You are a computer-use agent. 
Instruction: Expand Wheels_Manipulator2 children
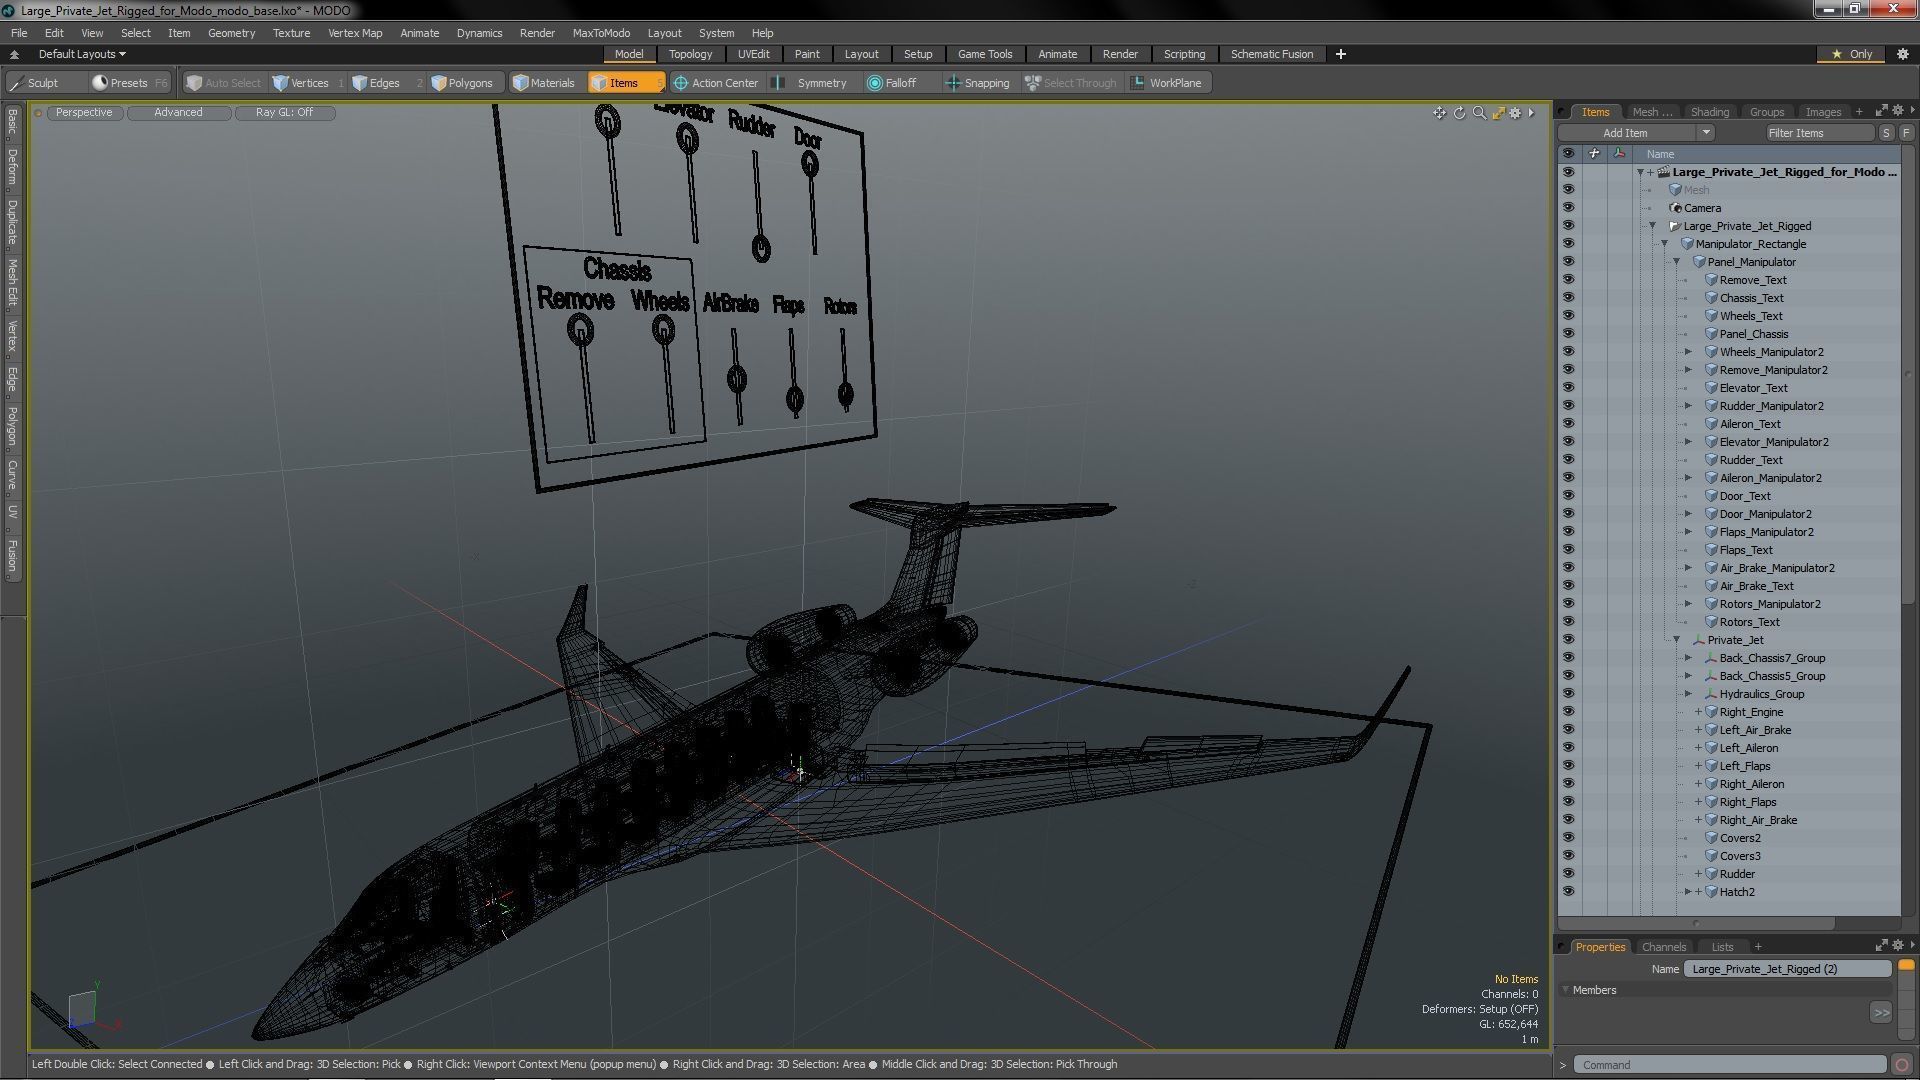pos(1689,352)
